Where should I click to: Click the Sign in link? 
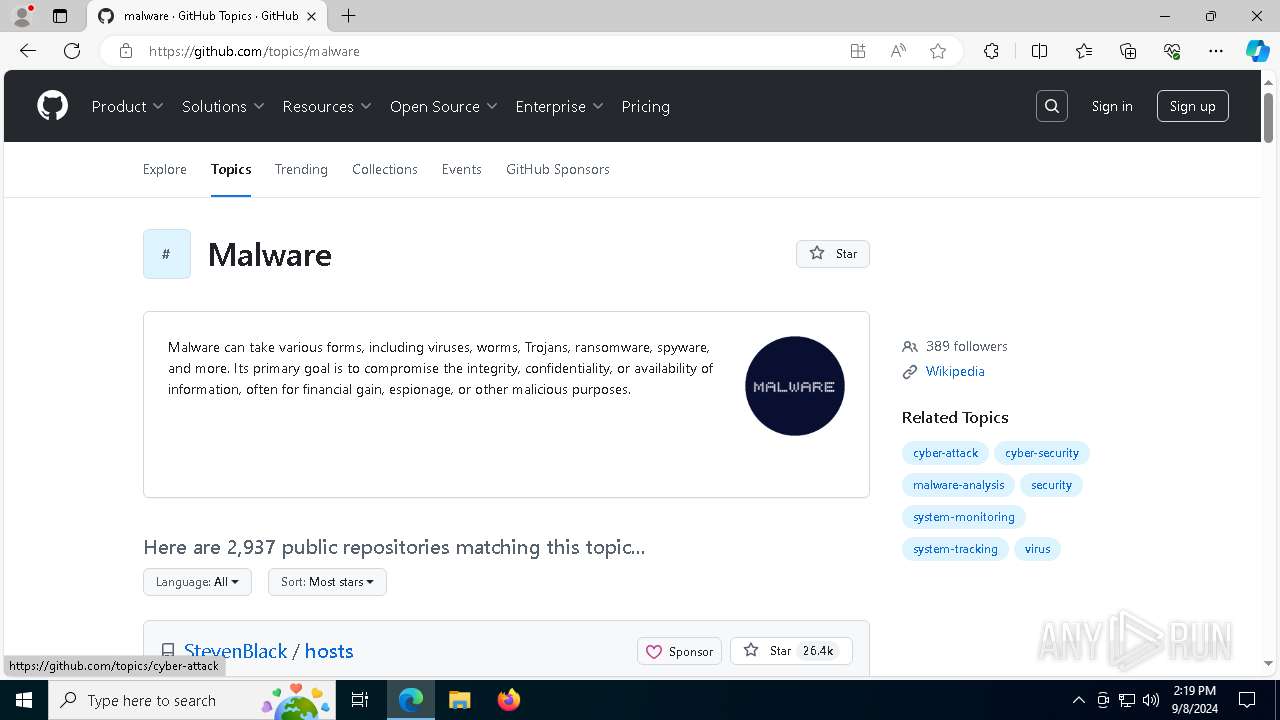1112,106
